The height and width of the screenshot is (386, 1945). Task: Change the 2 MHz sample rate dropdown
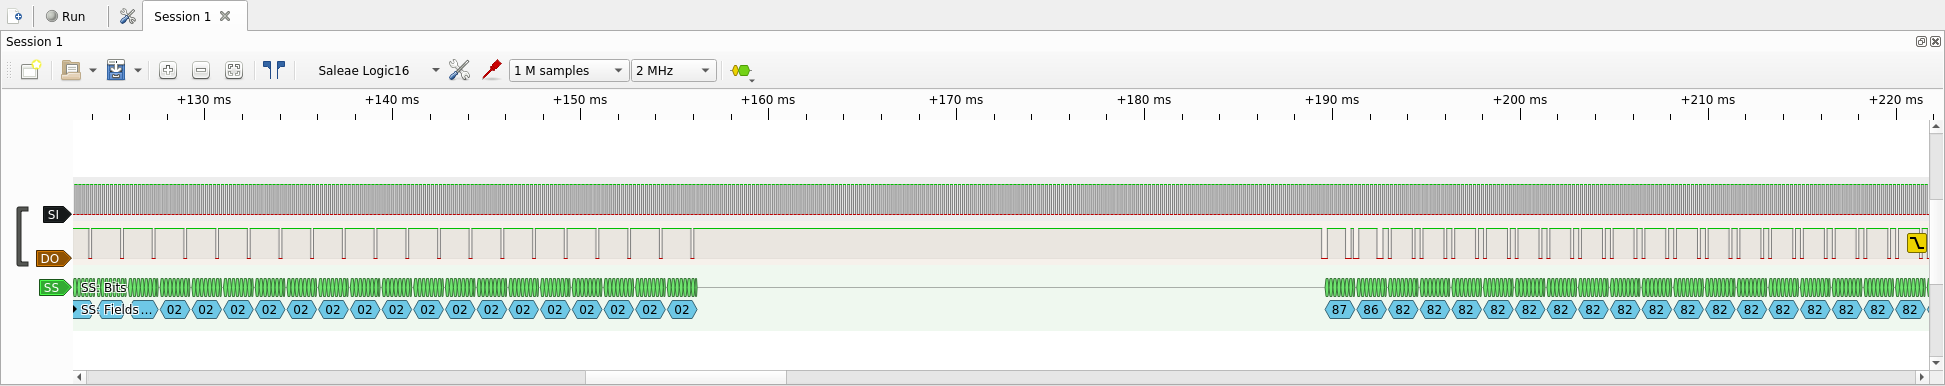pos(674,70)
